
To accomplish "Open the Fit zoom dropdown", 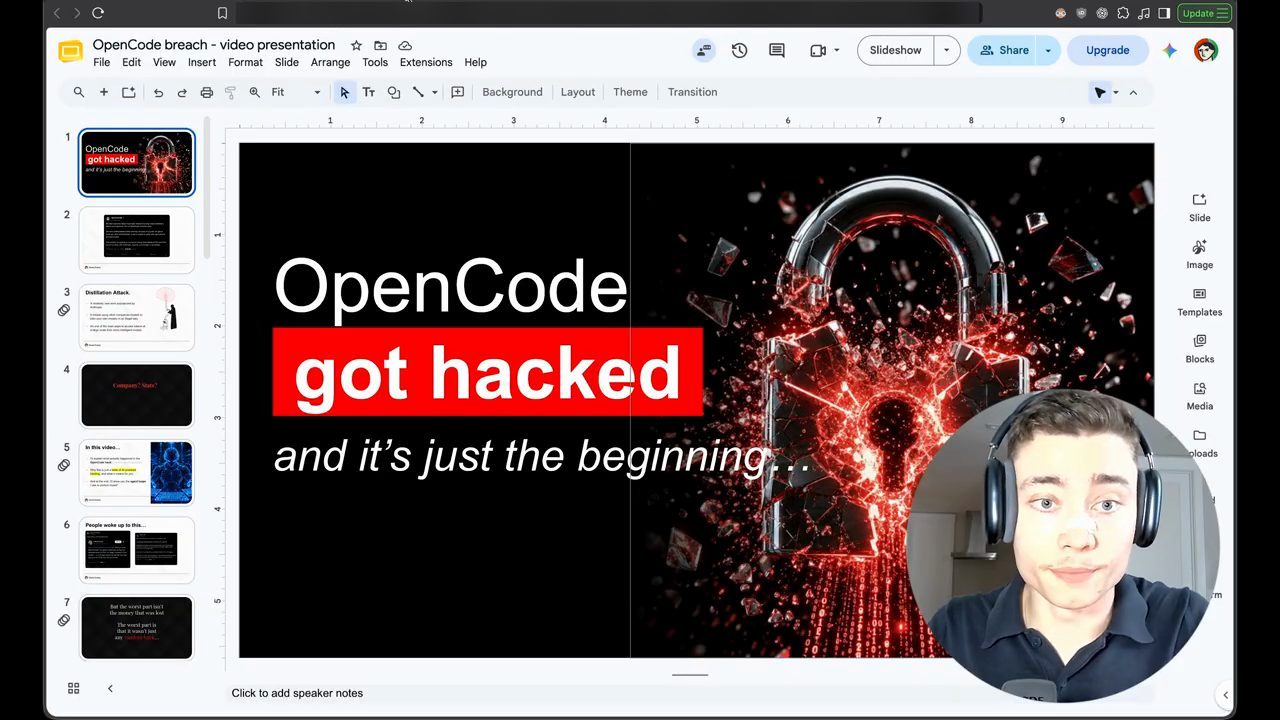I will tap(295, 92).
